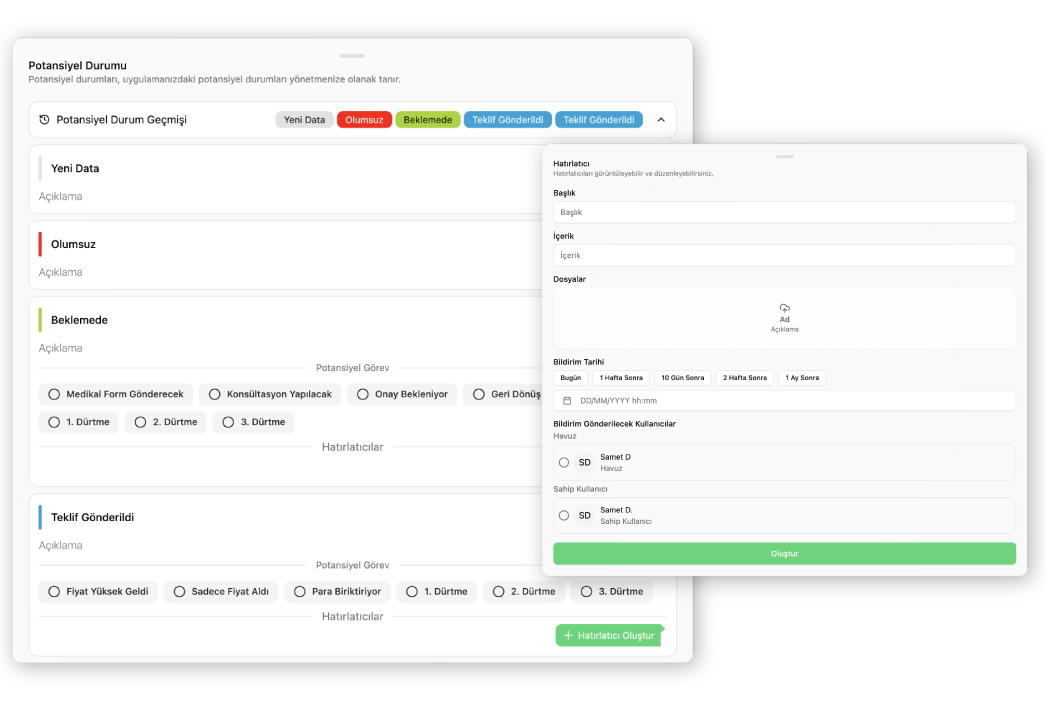Image resolution: width=1045 pixels, height=701 pixels.
Task: Click the plus icon on Hatırlatıcı Oluştur
Action: [x=568, y=636]
